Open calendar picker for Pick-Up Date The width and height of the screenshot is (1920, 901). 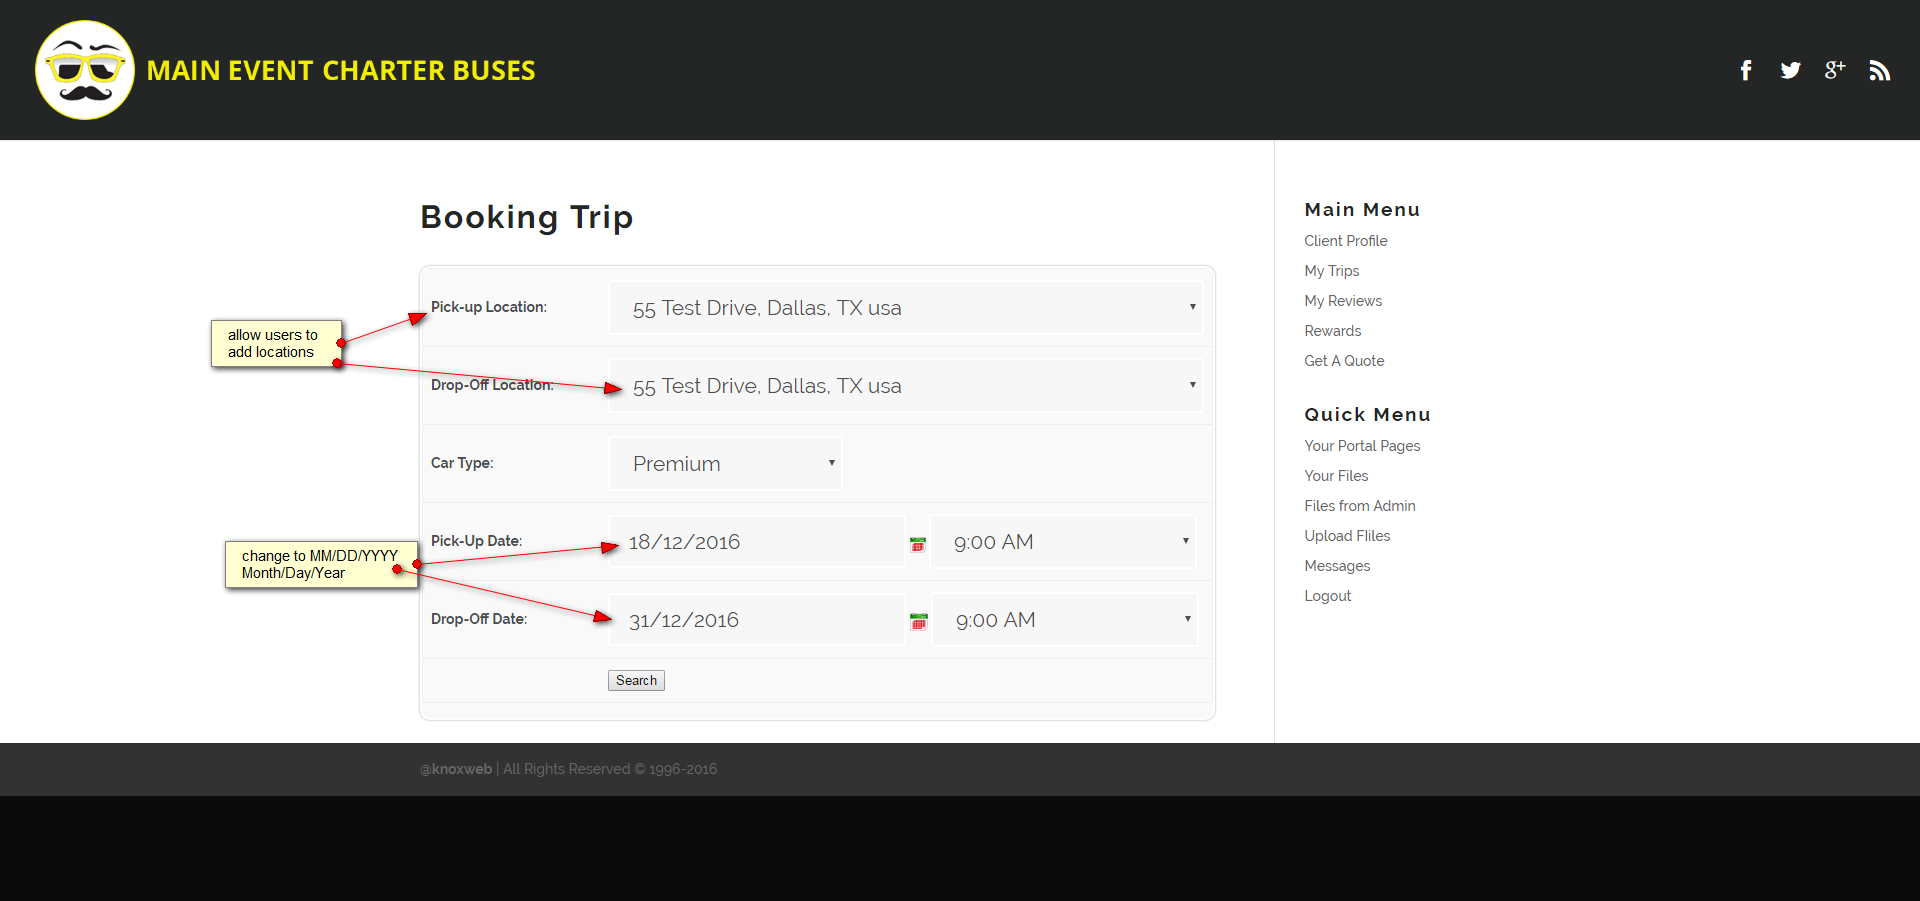tap(918, 544)
